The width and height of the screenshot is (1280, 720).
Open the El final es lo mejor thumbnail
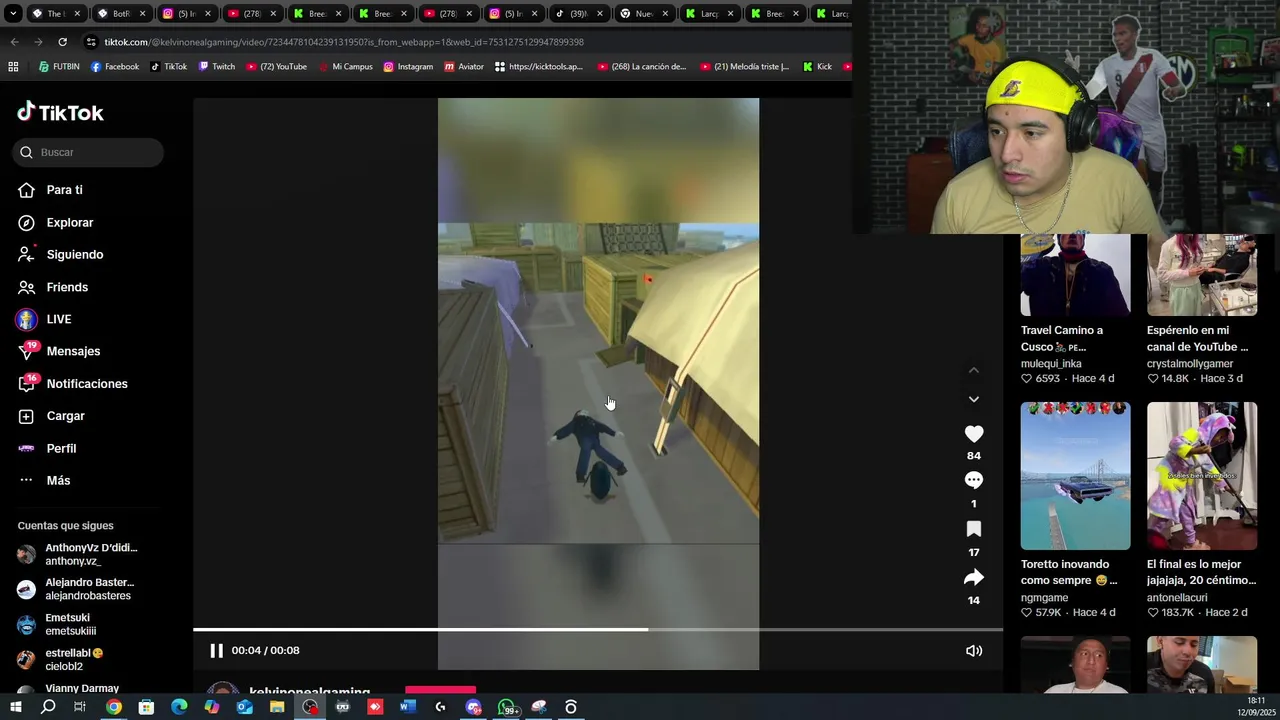click(x=1202, y=476)
